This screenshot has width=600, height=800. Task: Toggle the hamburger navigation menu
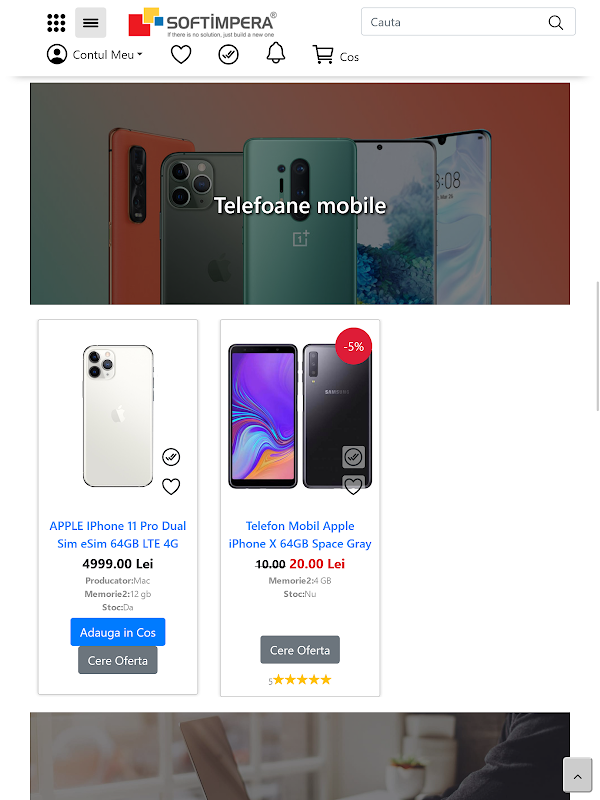pos(90,23)
